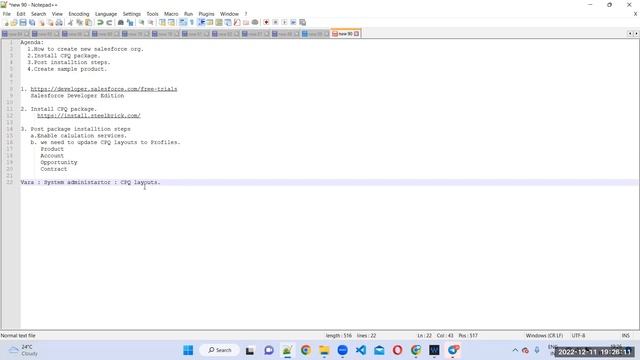Viewport: 640px width, 360px height.
Task: Toggle synchronized vertical scrolling
Action: (x=162, y=22)
